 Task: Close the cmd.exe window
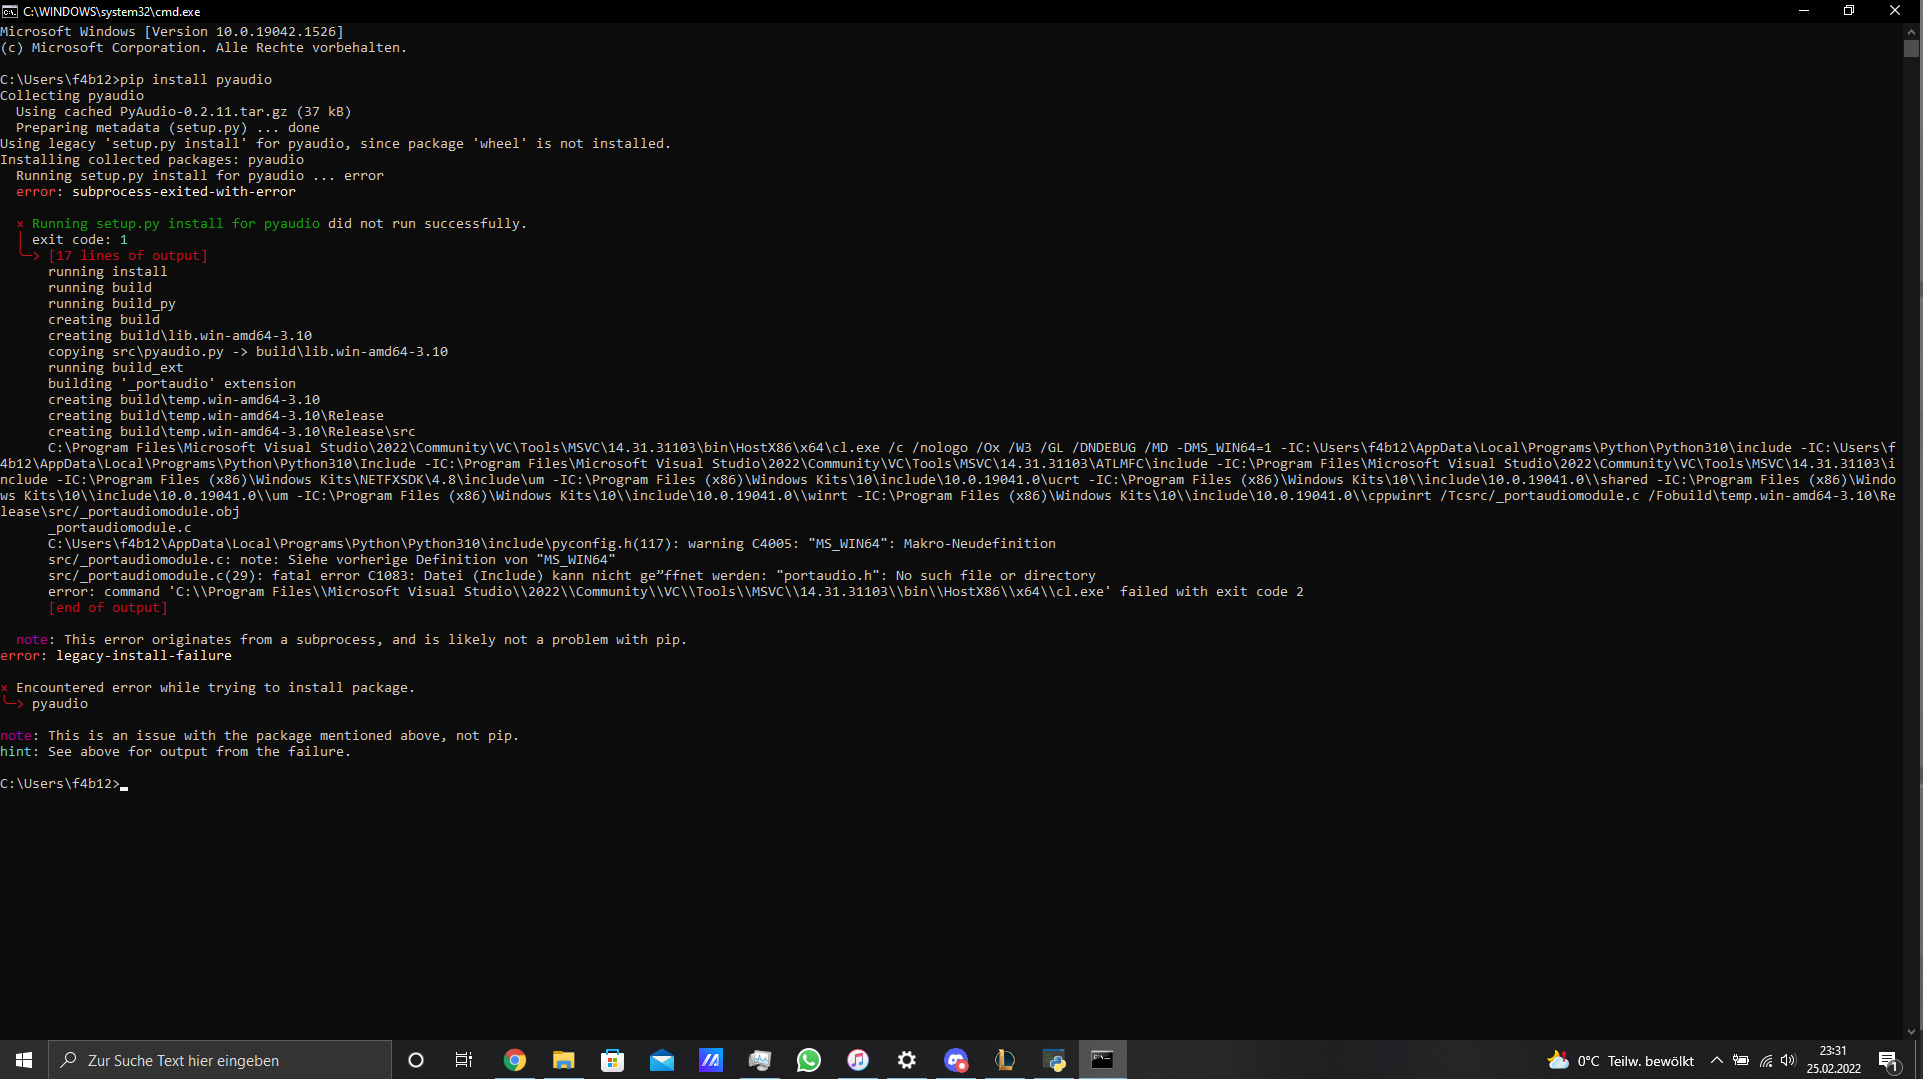pyautogui.click(x=1895, y=11)
